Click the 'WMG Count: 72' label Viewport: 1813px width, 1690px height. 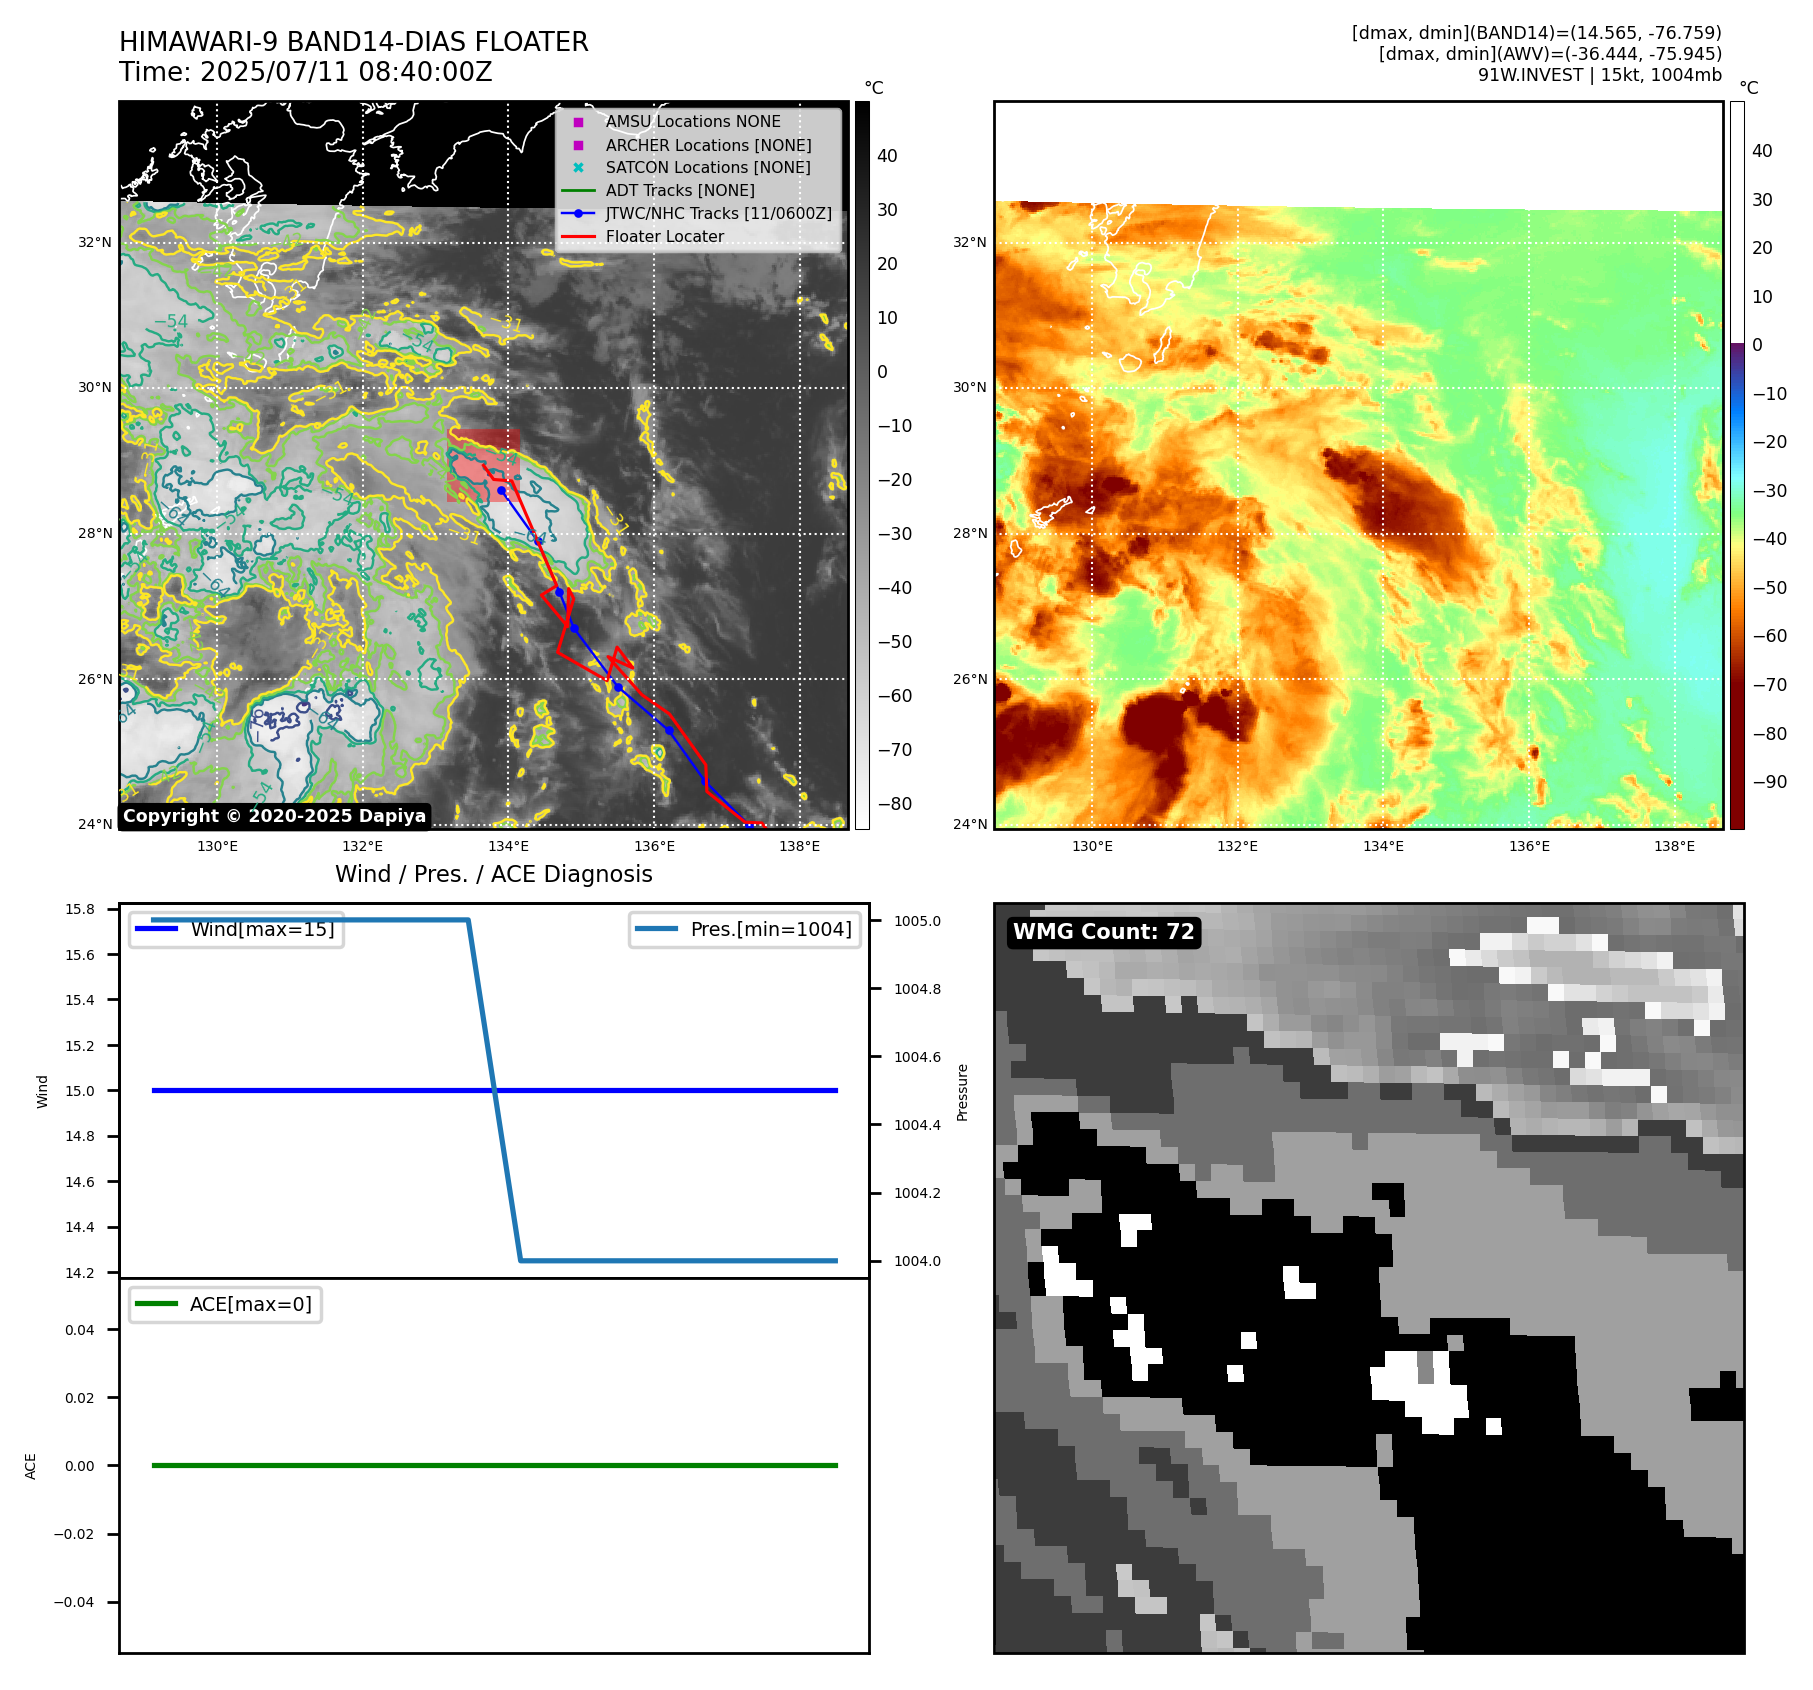coord(1104,932)
